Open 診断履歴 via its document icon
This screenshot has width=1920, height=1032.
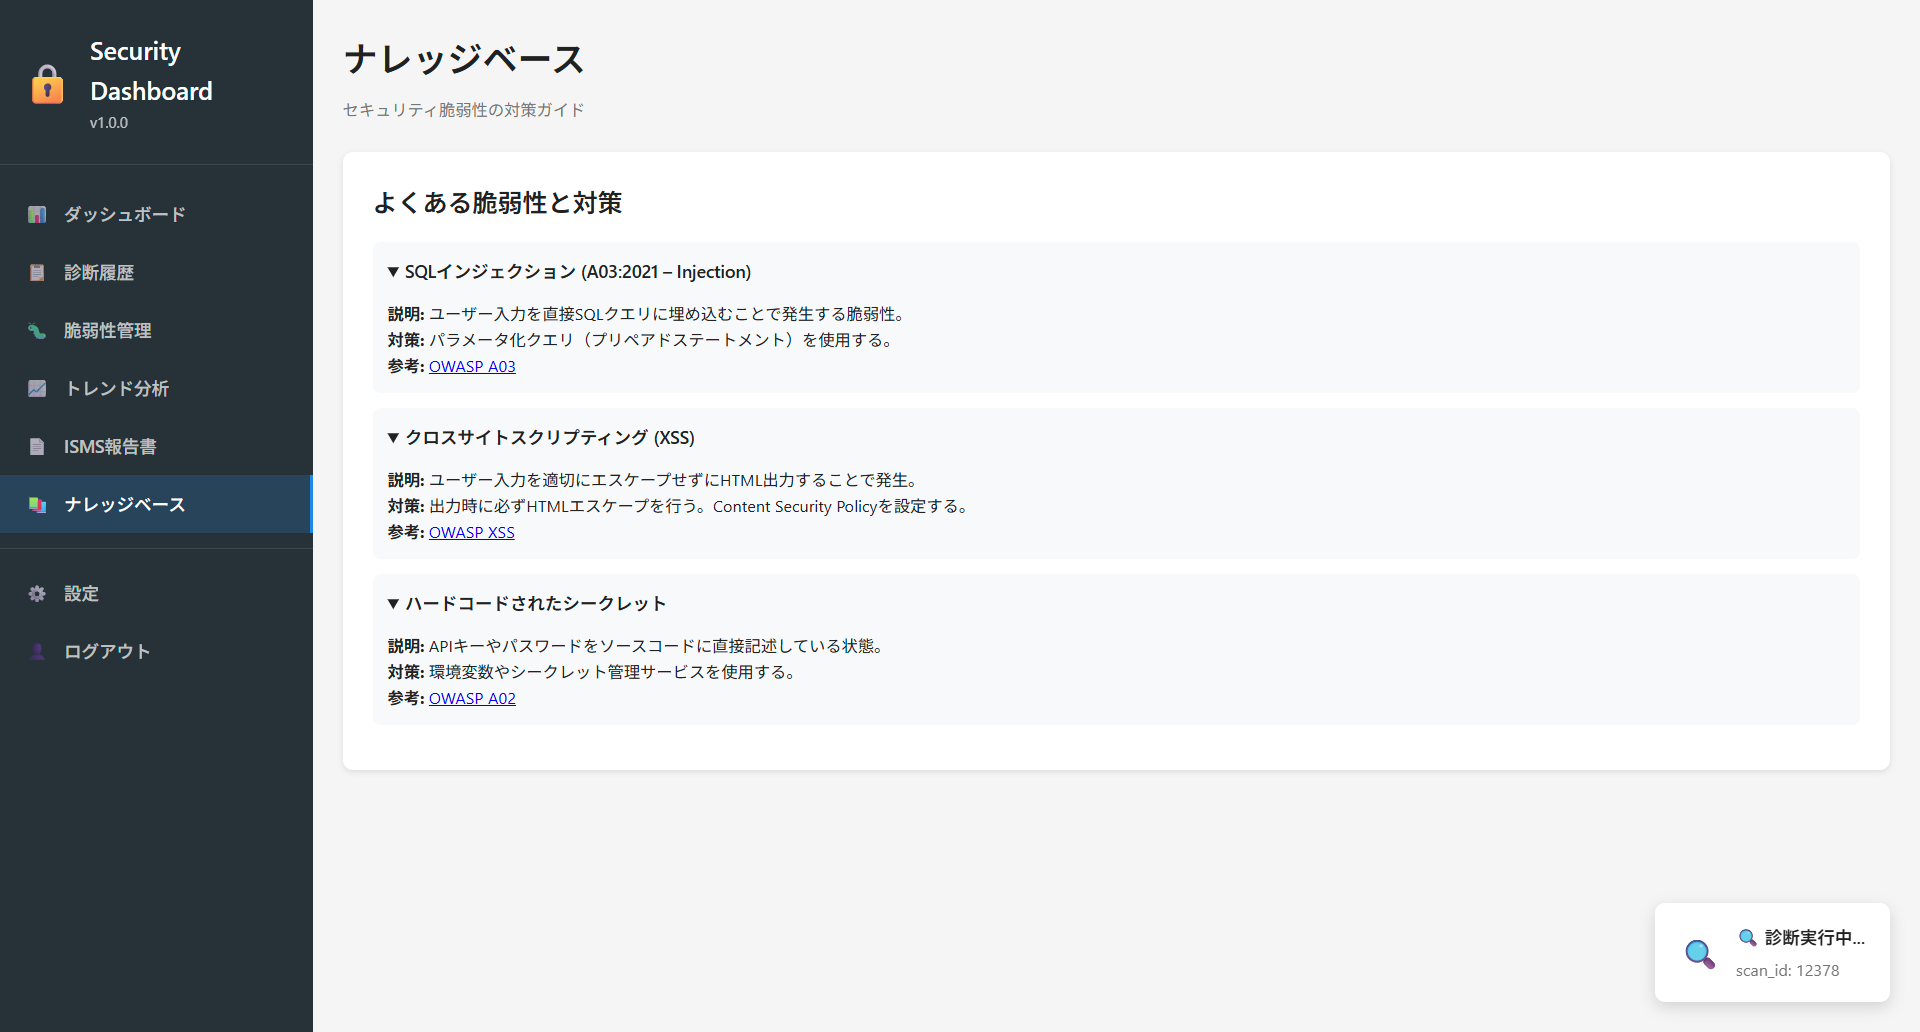pyautogui.click(x=37, y=272)
